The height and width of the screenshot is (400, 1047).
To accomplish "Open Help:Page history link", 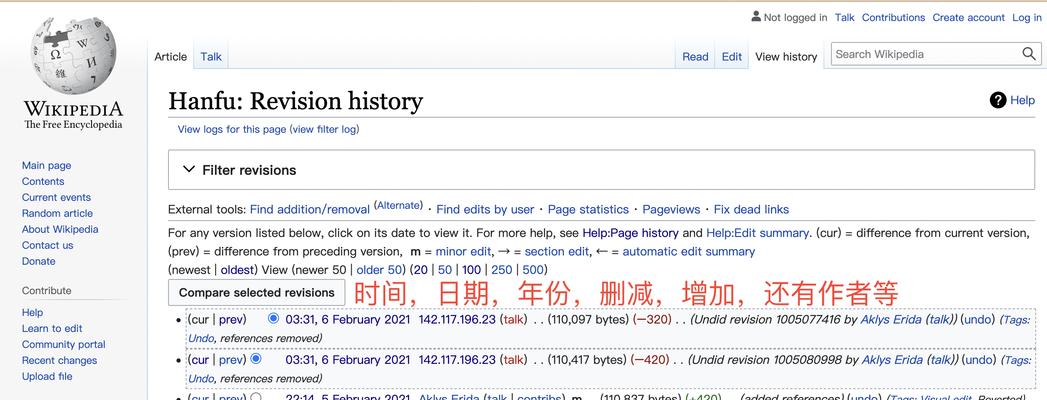I will (630, 233).
